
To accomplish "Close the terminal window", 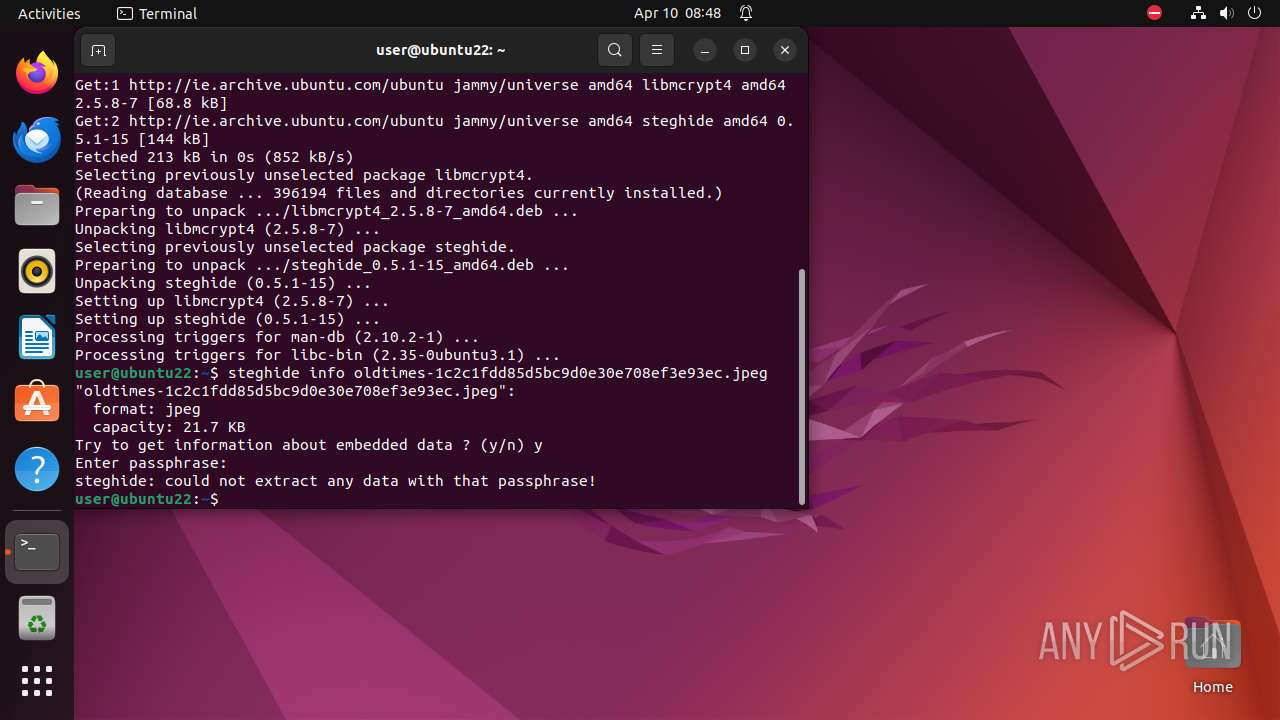I will tap(785, 50).
